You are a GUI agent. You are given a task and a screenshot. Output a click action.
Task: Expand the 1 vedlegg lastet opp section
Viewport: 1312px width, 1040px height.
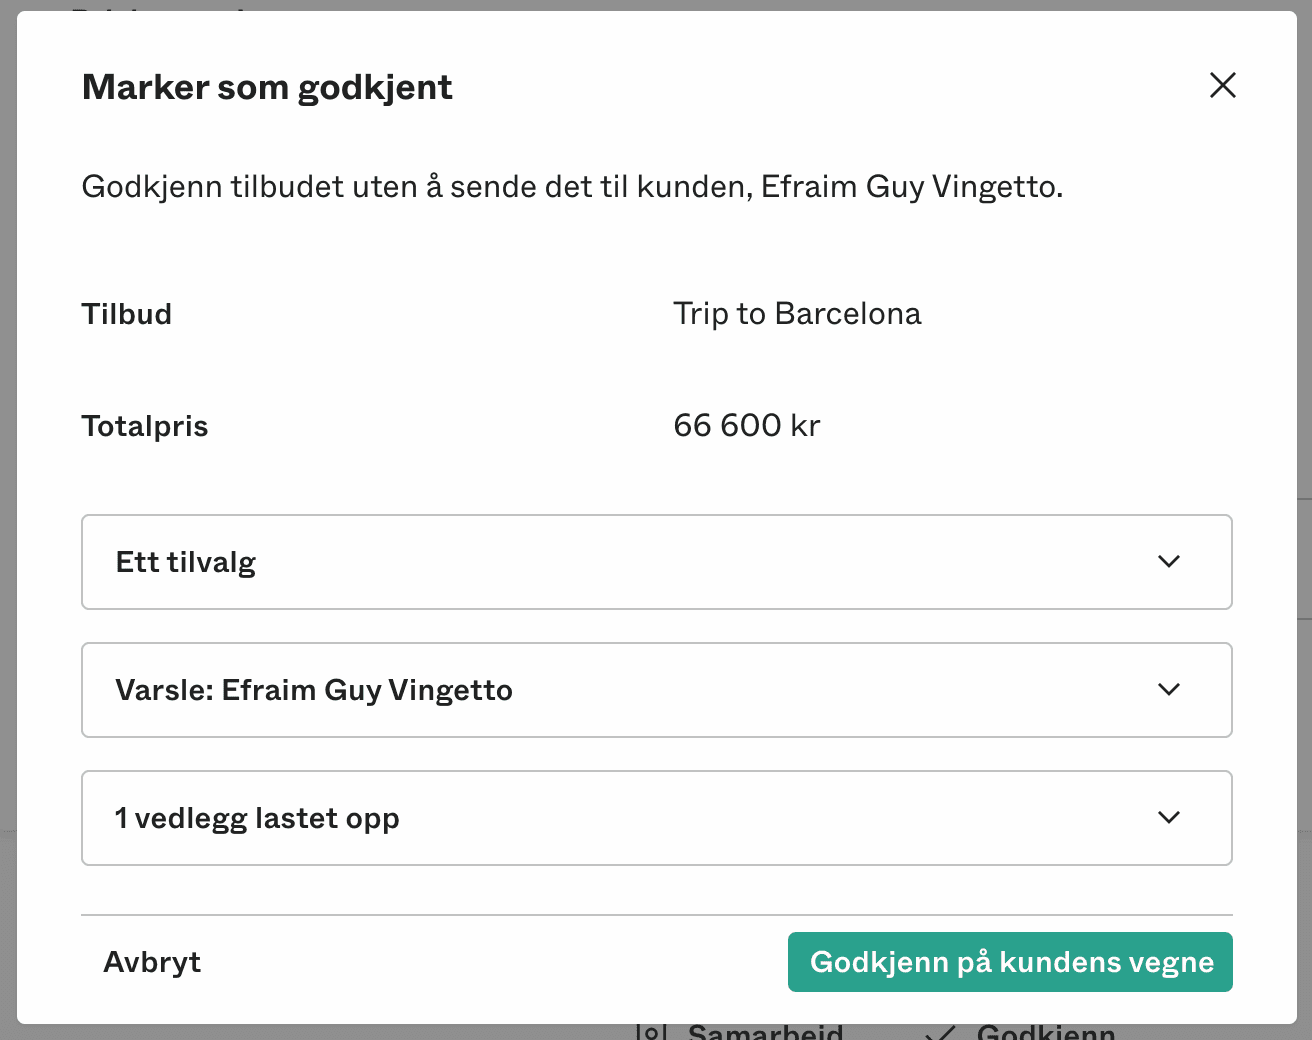pyautogui.click(x=656, y=818)
